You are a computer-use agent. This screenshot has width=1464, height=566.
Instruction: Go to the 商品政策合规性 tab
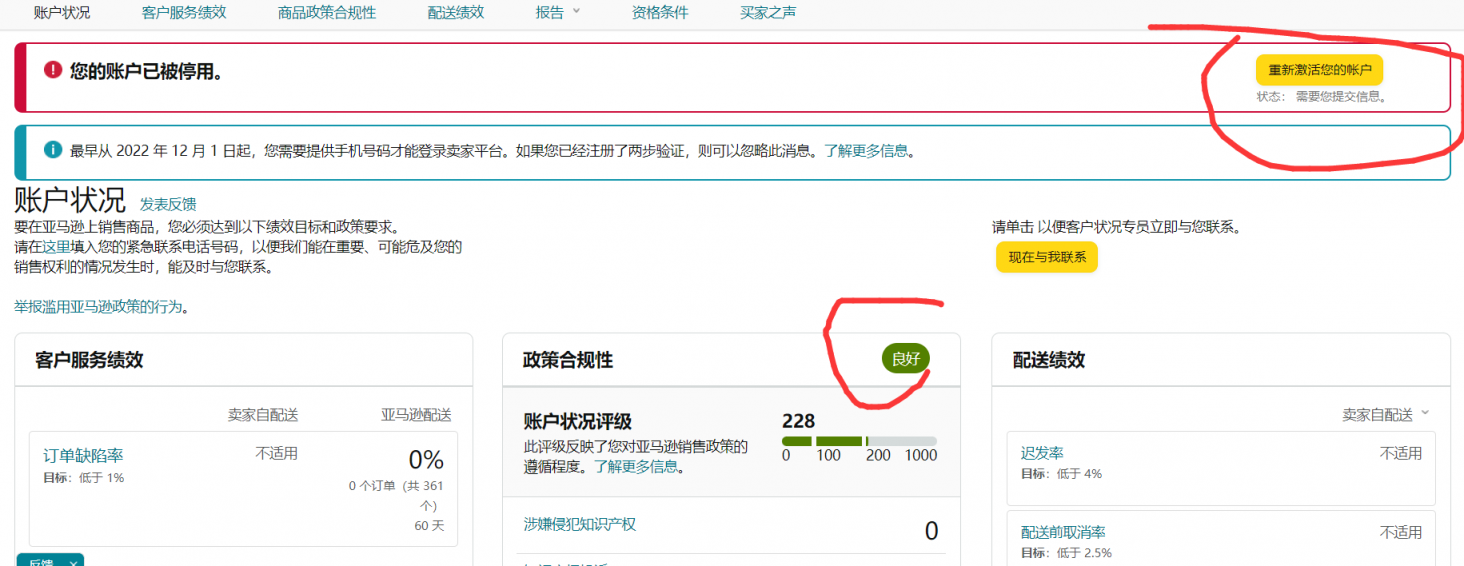(x=327, y=13)
